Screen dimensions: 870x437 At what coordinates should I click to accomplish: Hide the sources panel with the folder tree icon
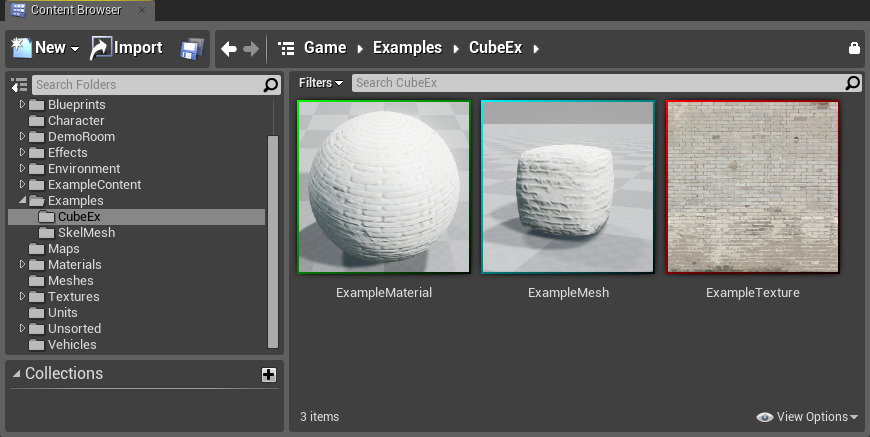point(19,84)
